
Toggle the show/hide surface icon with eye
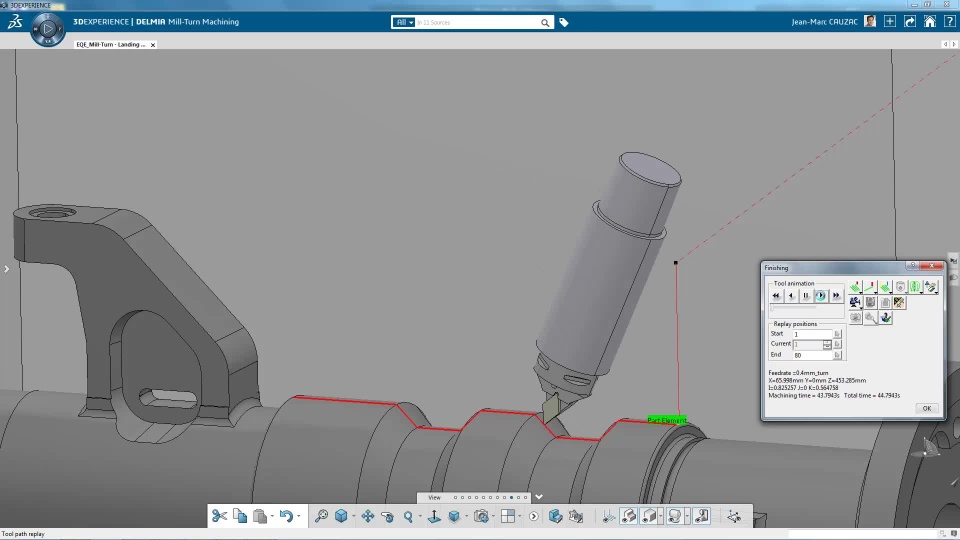pos(629,516)
